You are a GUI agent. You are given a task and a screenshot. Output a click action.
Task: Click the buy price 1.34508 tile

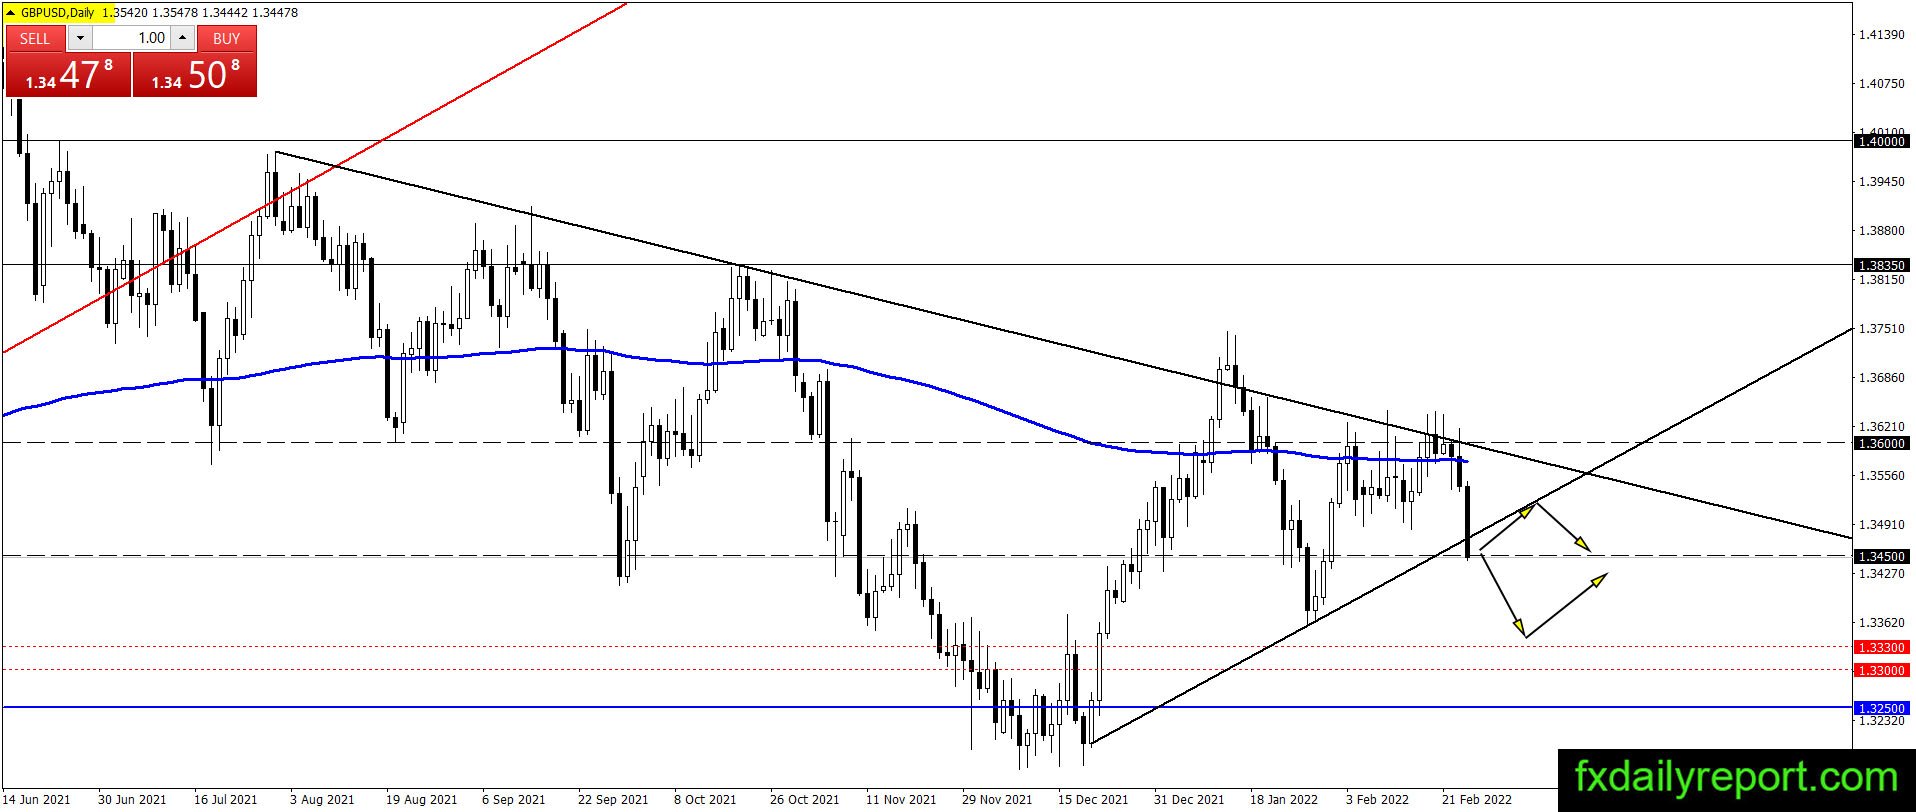[x=195, y=75]
